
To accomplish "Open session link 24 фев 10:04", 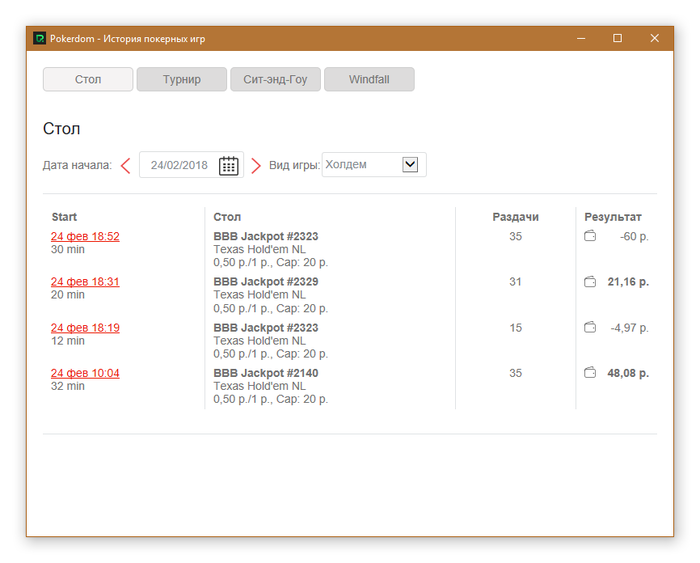I will click(85, 373).
